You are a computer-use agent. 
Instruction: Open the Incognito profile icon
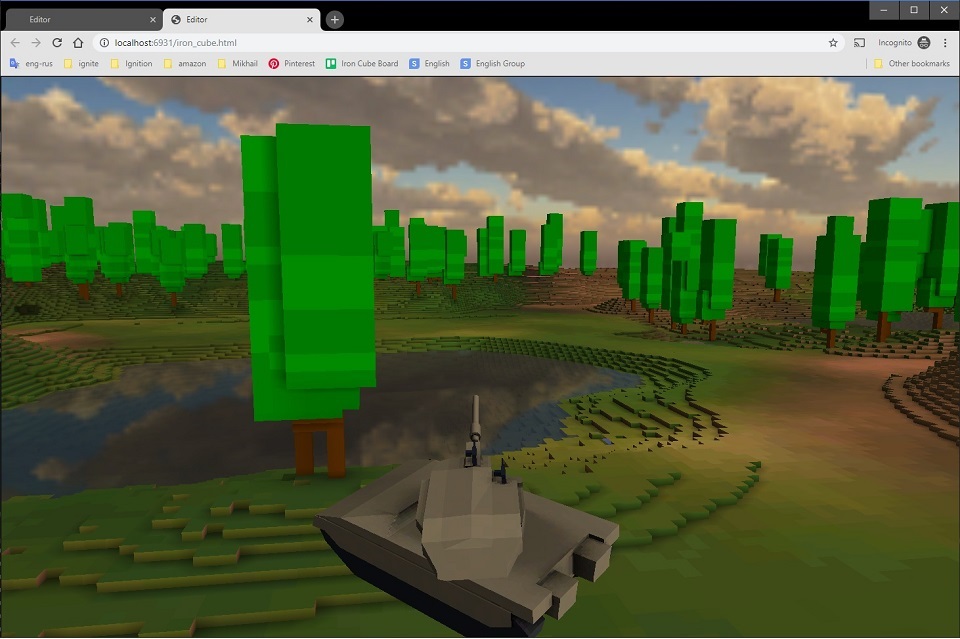[x=923, y=43]
